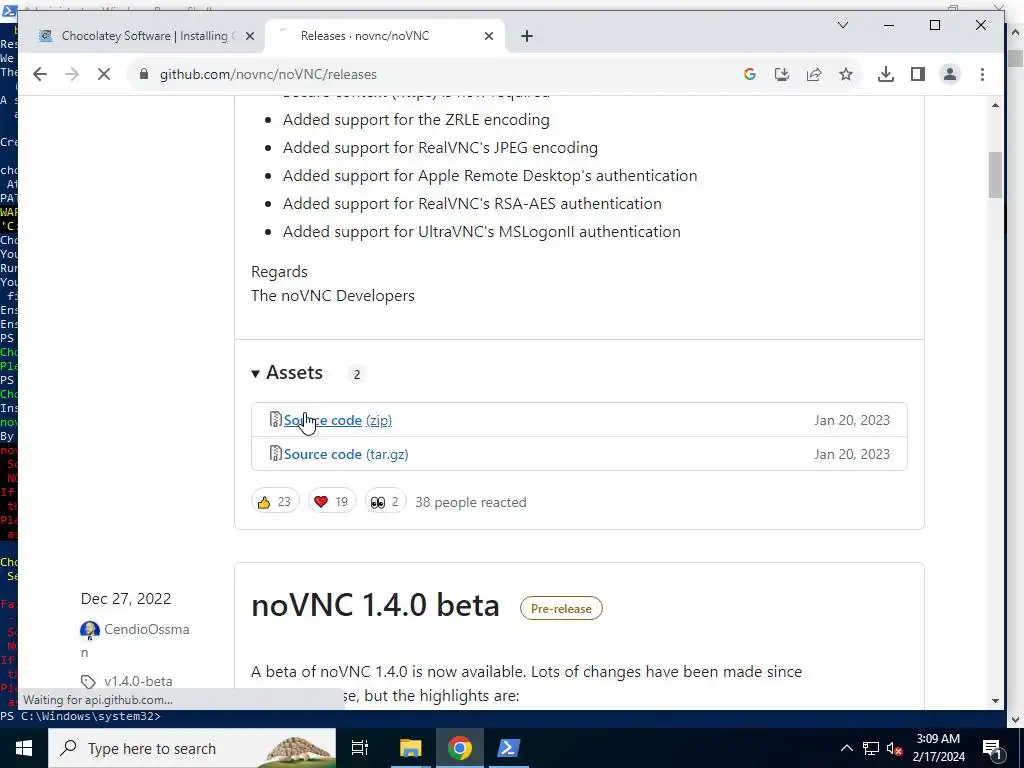Share this page via share icon

pyautogui.click(x=814, y=74)
